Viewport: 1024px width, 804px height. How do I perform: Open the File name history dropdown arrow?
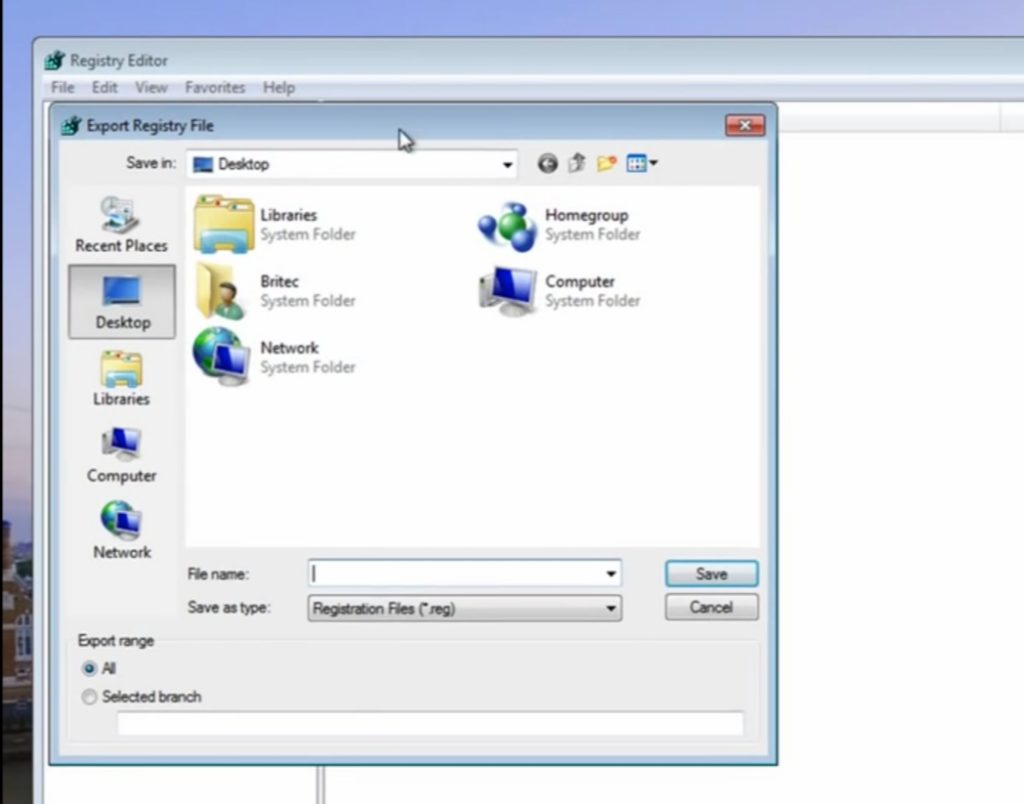tap(610, 574)
